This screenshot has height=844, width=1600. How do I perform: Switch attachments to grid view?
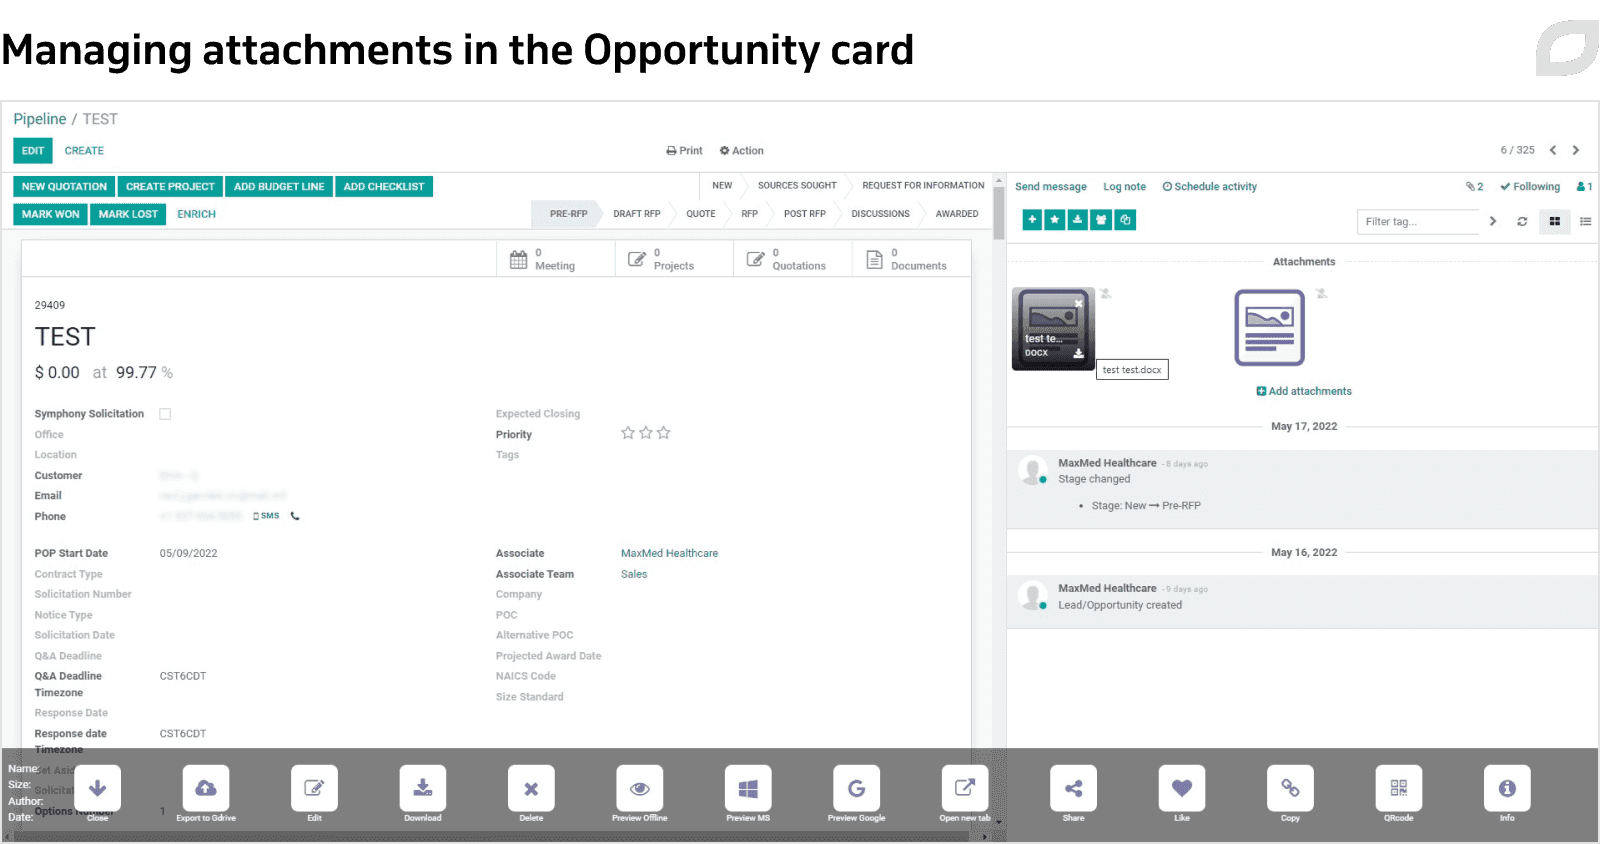[1555, 222]
